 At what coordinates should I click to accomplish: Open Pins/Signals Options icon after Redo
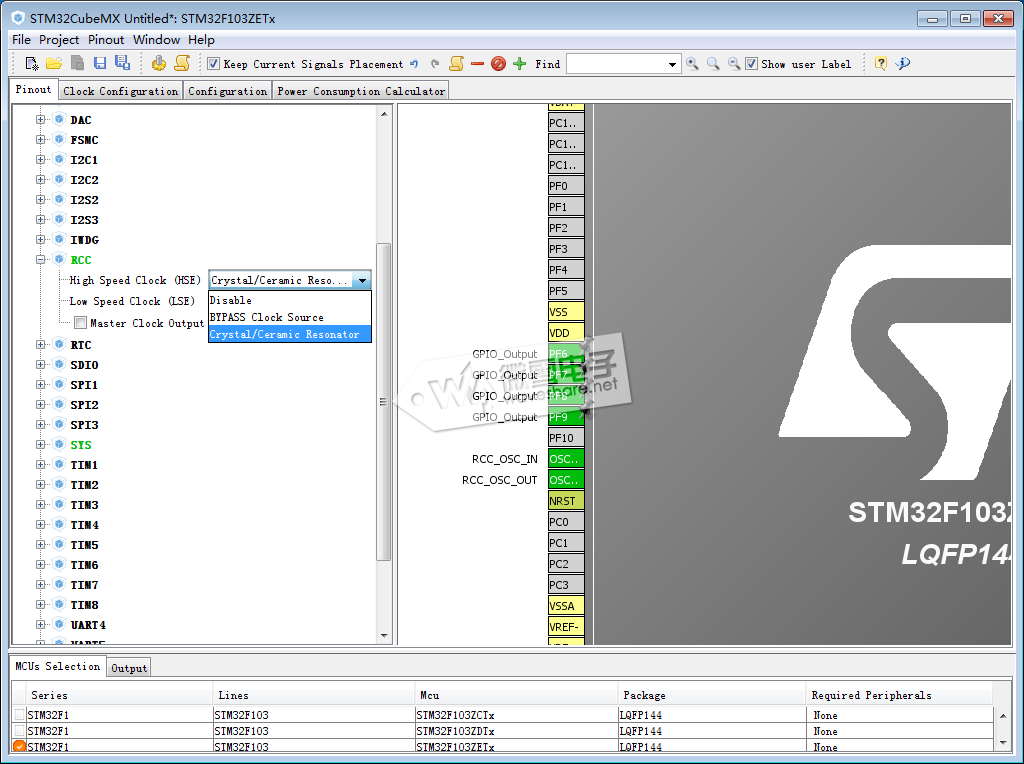[456, 63]
